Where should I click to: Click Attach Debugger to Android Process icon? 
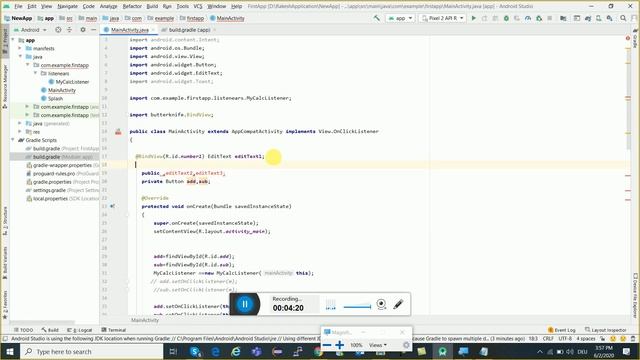(539, 18)
